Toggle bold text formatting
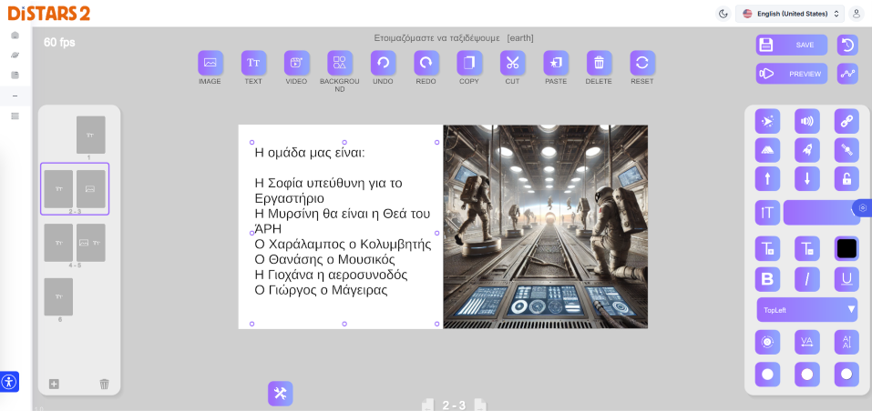Image resolution: width=872 pixels, height=411 pixels. 768,279
